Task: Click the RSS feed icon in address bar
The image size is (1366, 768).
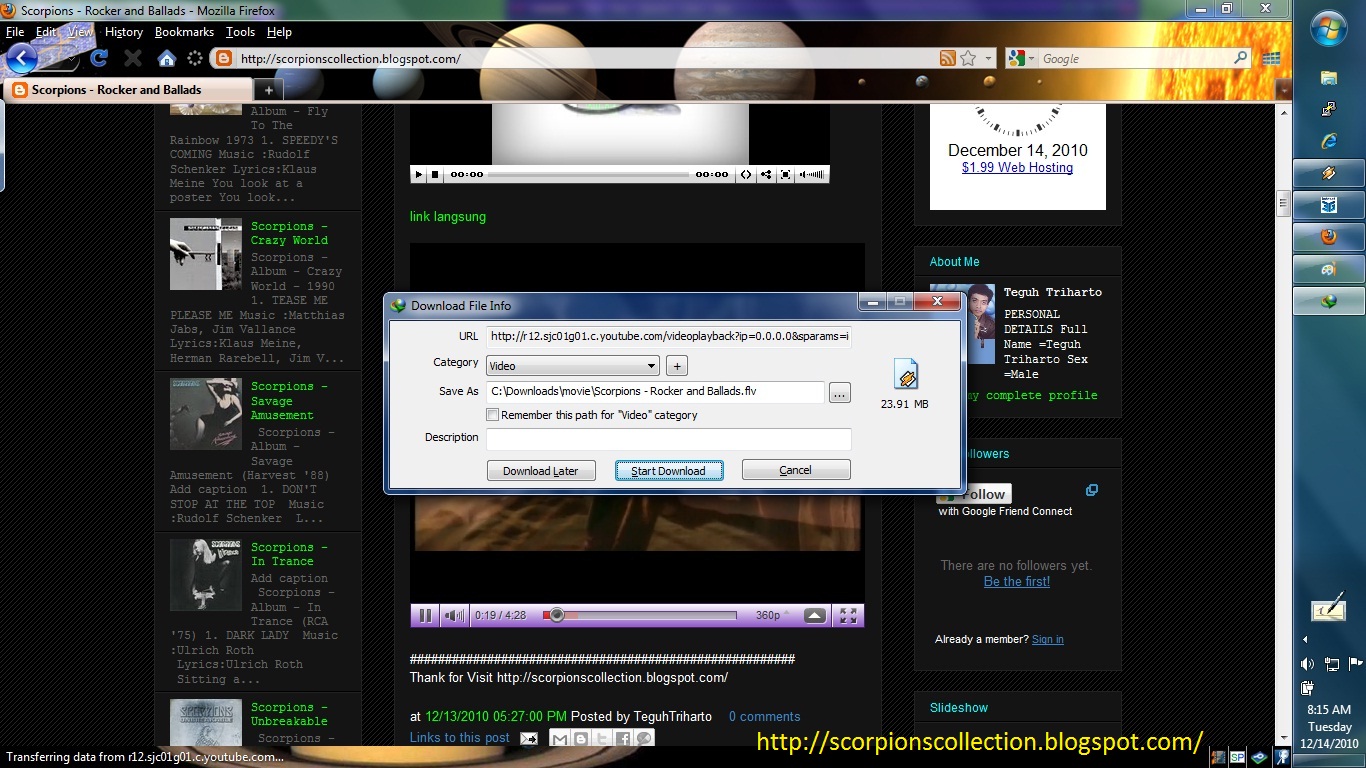Action: coord(947,59)
